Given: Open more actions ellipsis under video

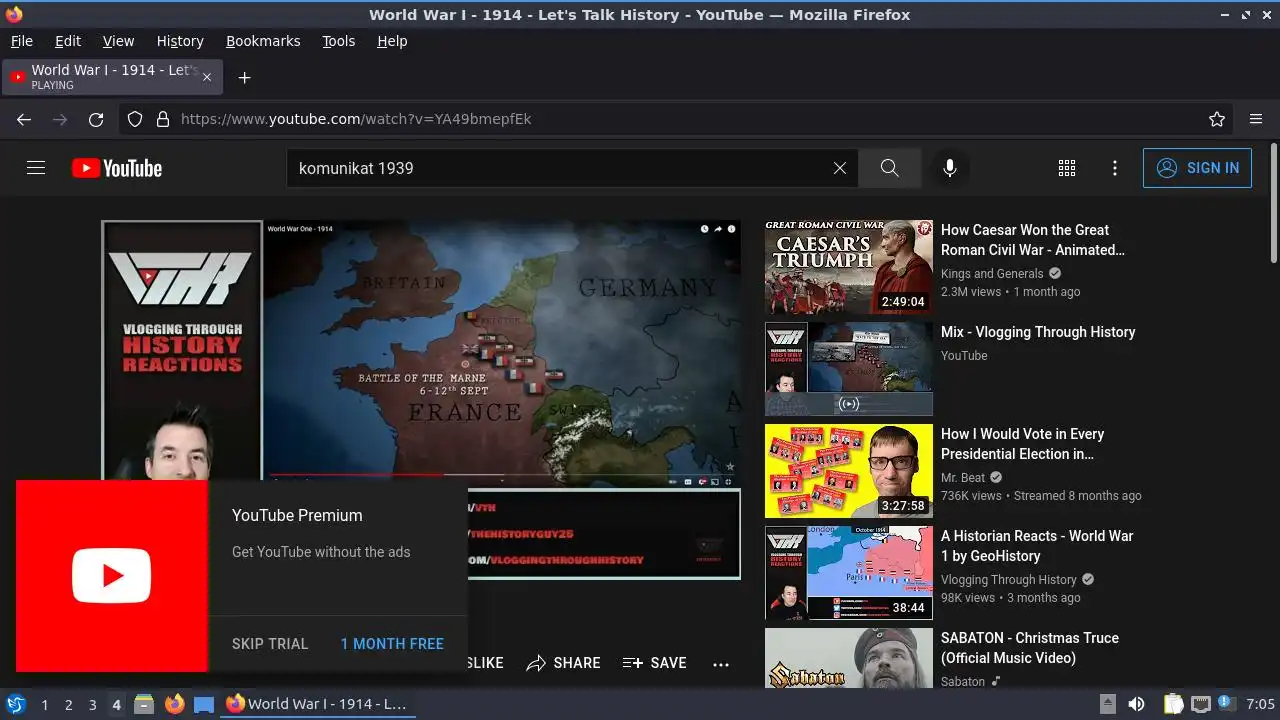Looking at the screenshot, I should (721, 664).
